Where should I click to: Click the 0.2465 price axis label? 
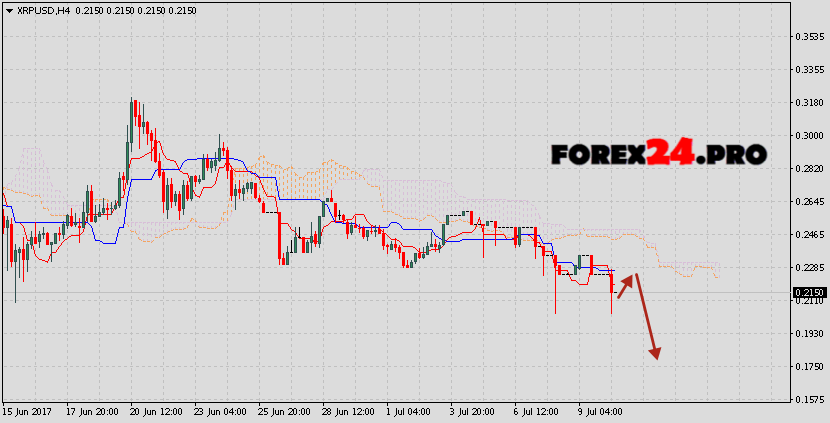click(808, 234)
